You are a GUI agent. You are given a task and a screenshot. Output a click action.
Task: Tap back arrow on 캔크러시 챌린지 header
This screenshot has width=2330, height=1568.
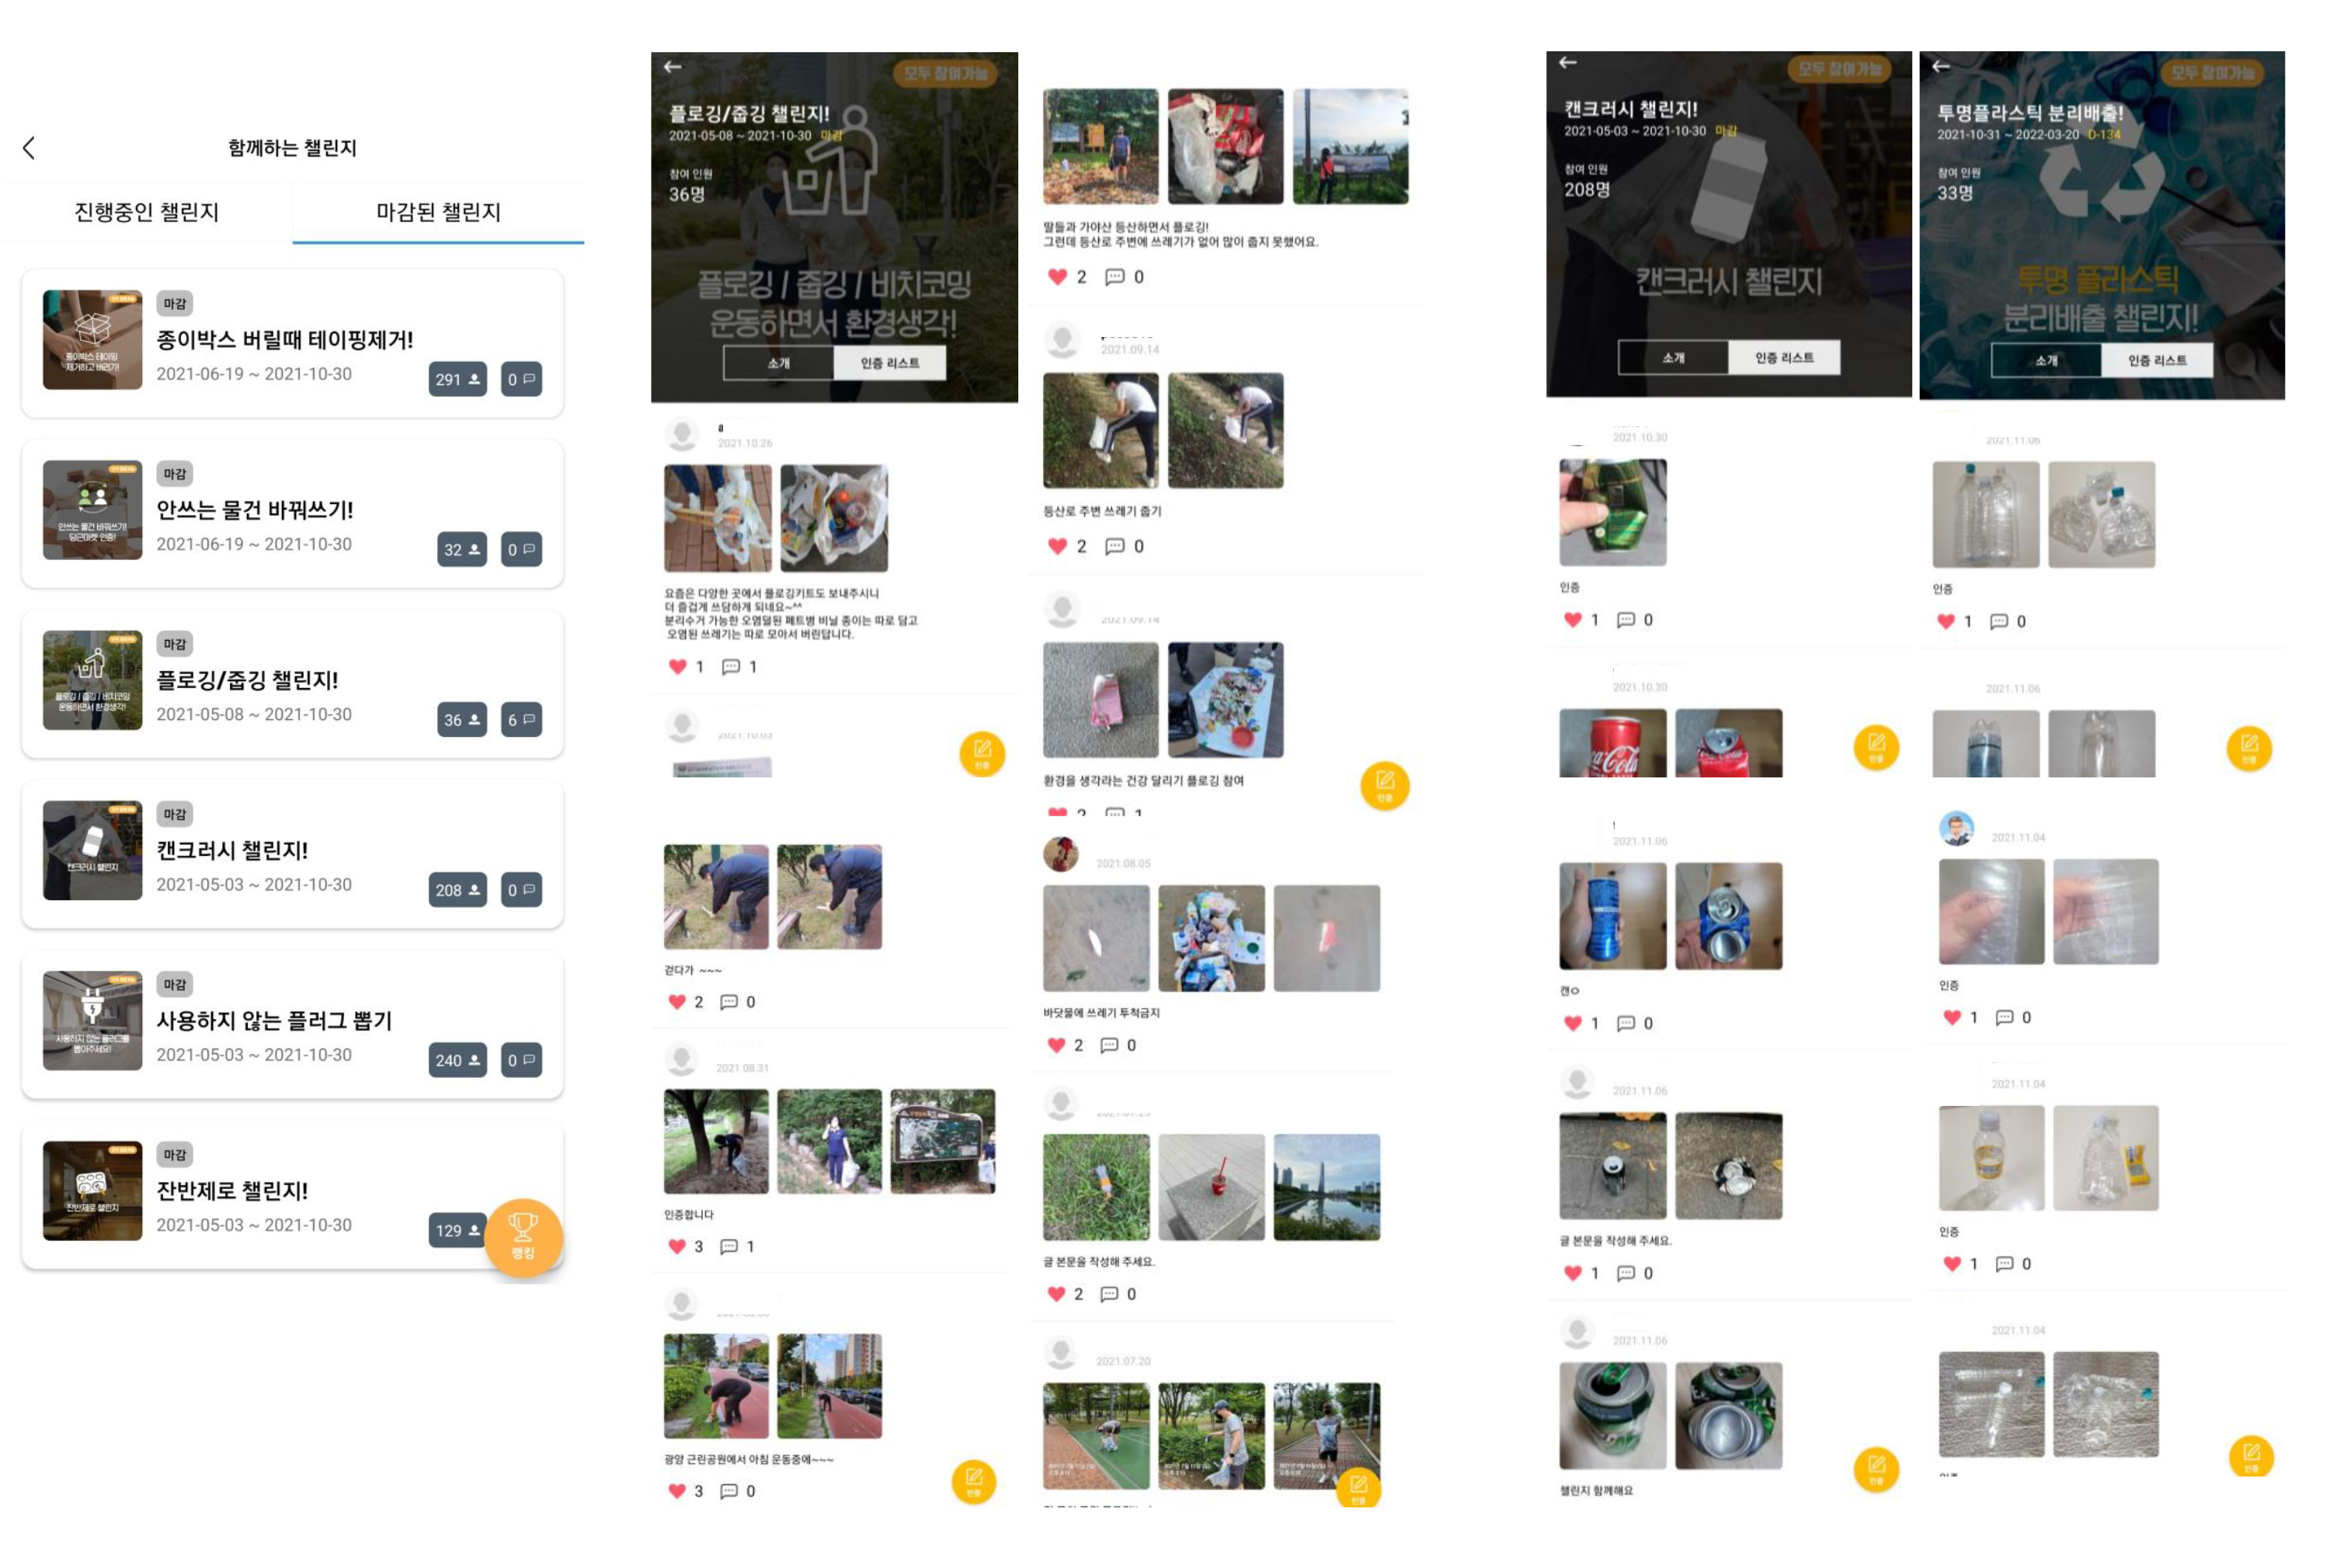click(1567, 62)
